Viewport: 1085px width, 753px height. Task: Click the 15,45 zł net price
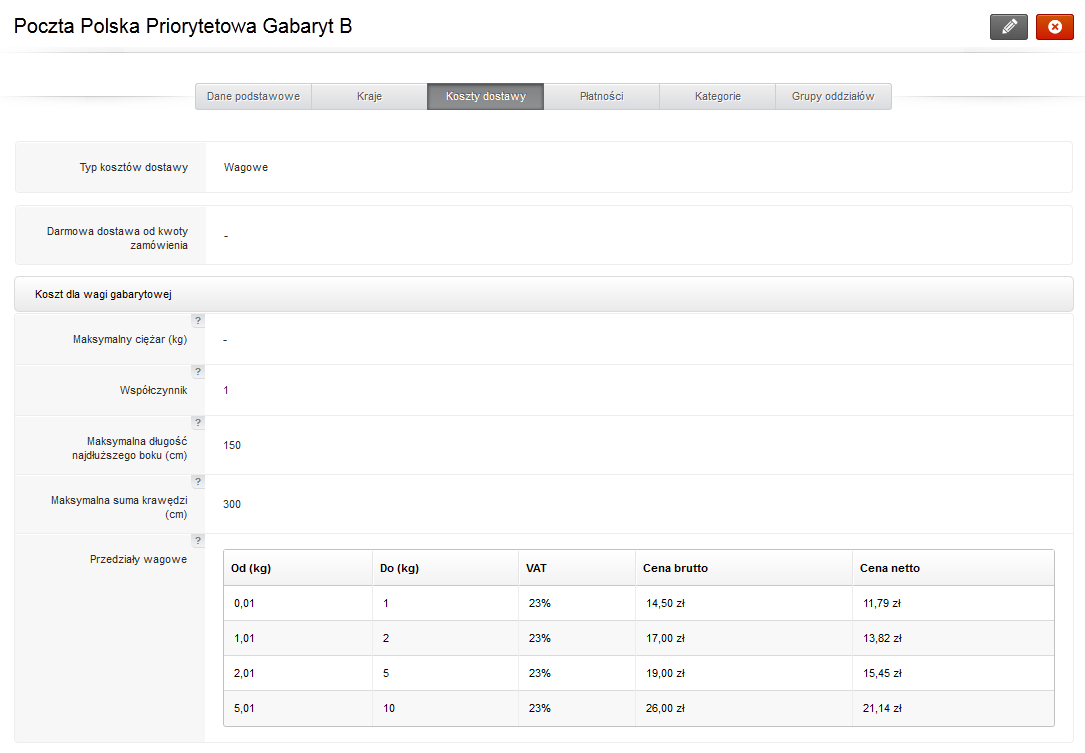pyautogui.click(x=882, y=673)
